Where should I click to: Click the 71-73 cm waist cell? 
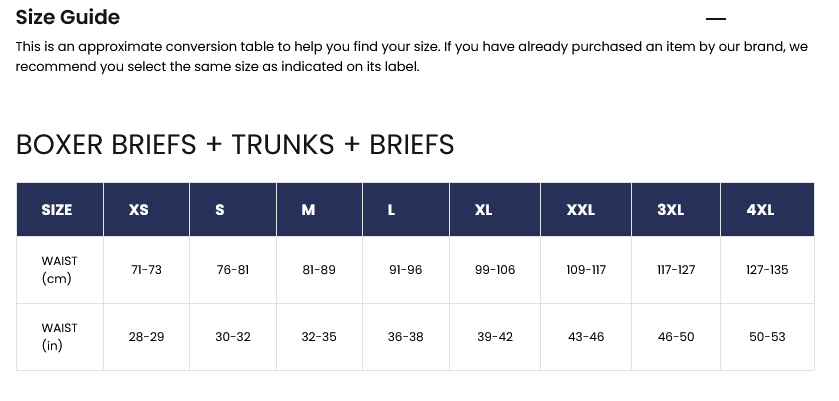point(146,270)
